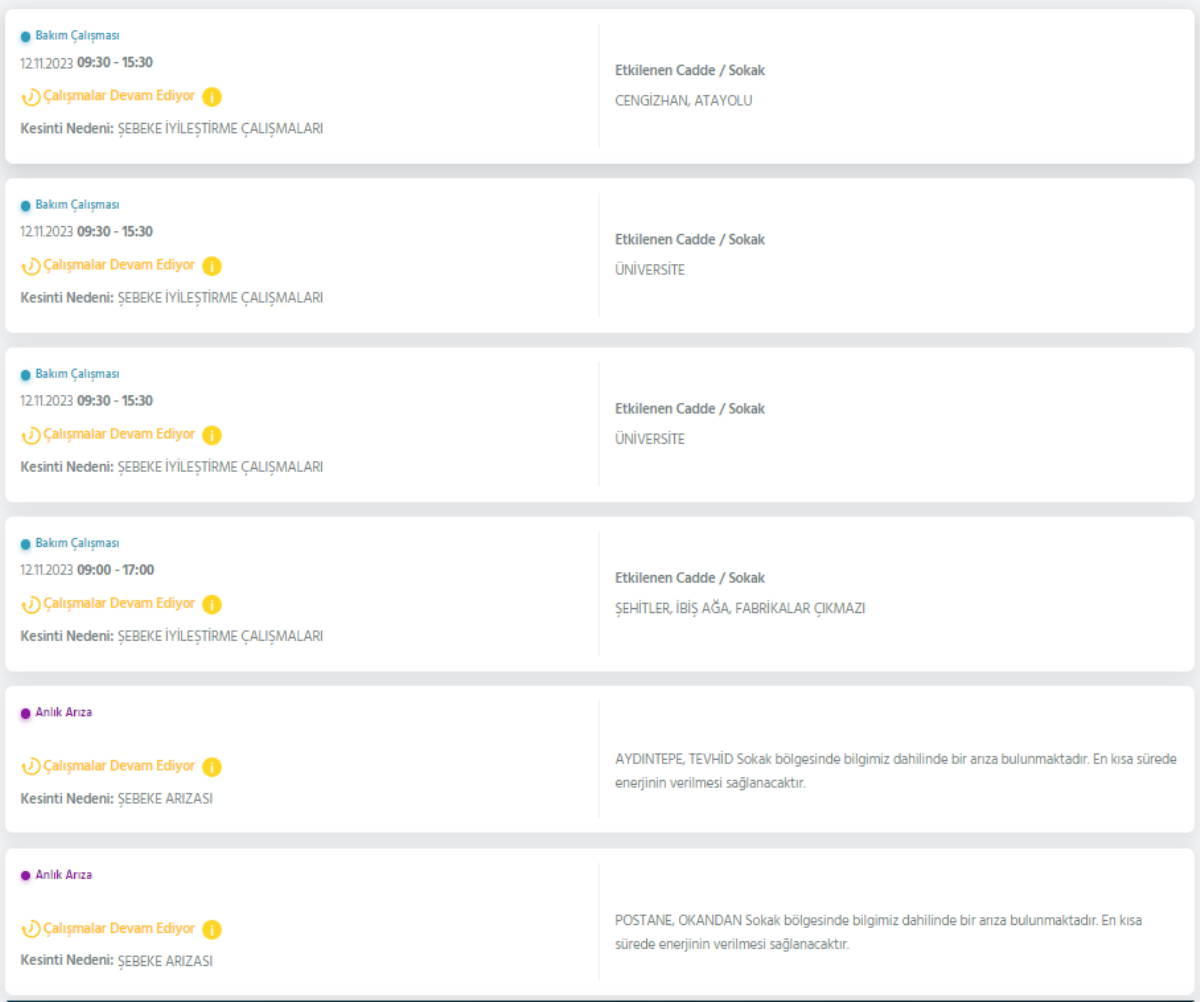Click the clock icon in ŞEHİTLER, İBİŞ AĞA card
1200x1002 pixels.
(x=31, y=604)
